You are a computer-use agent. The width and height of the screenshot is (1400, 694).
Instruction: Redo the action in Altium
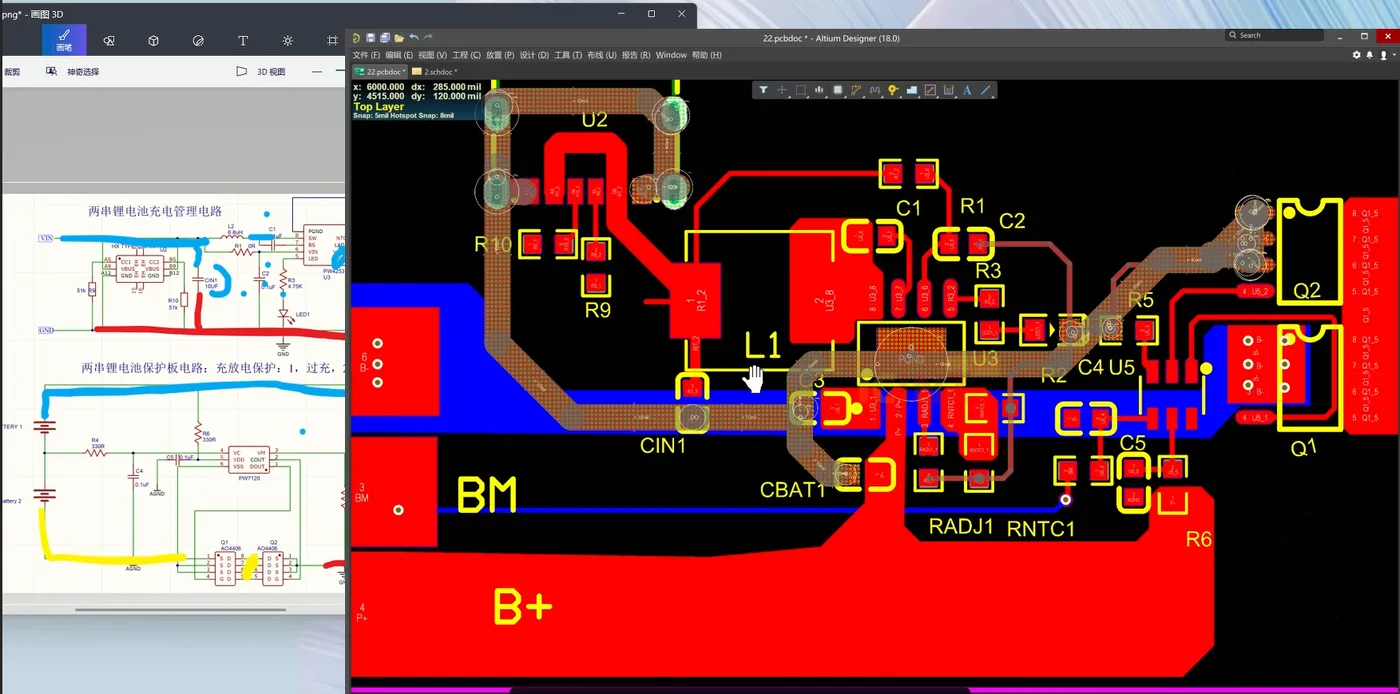[x=428, y=38]
